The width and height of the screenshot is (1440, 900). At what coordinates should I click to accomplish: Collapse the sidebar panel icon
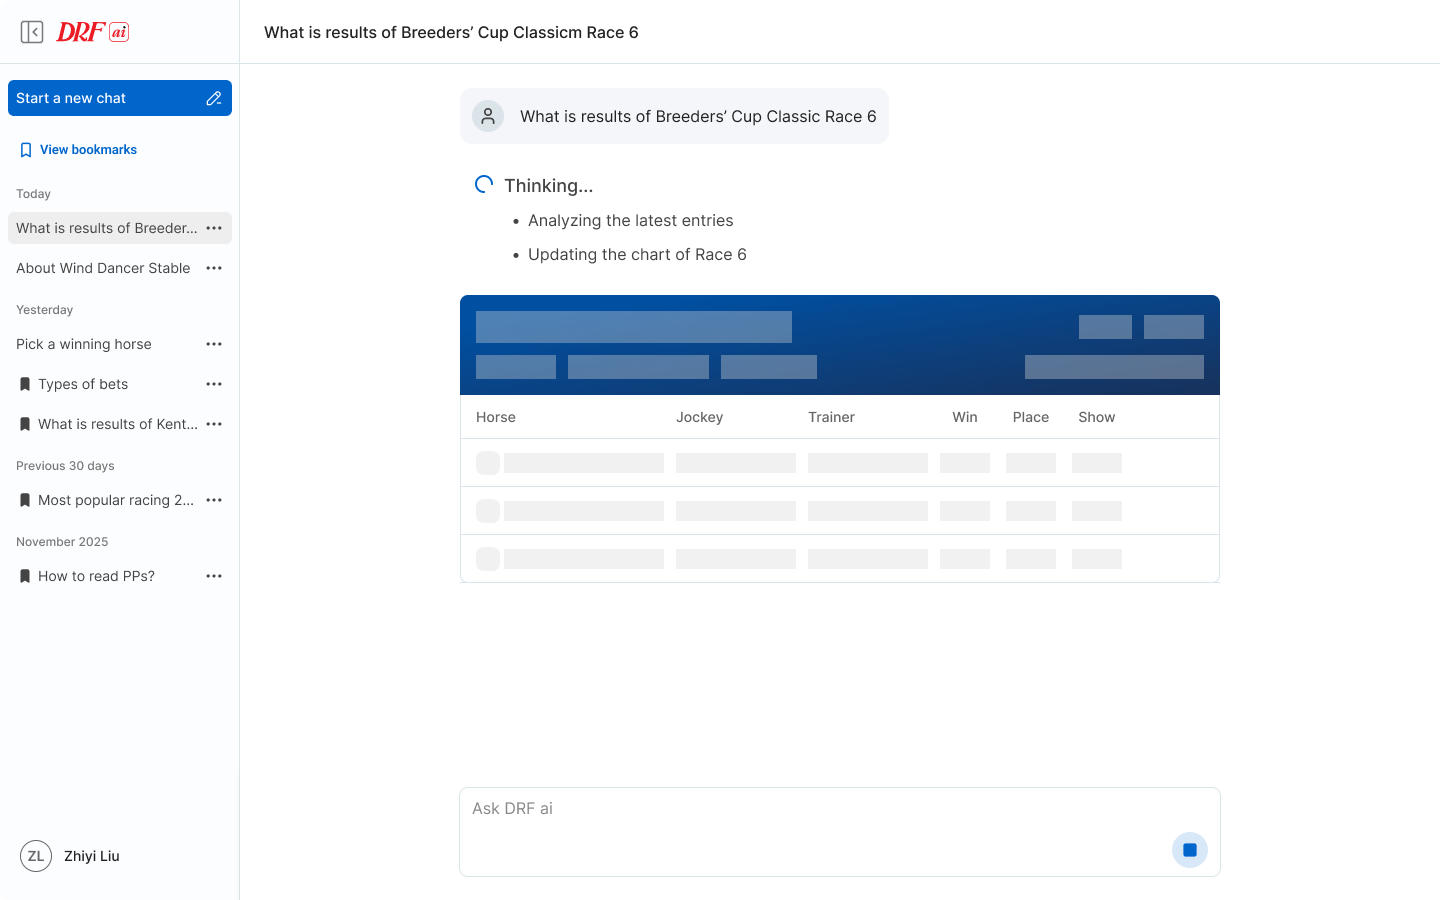[x=32, y=32]
